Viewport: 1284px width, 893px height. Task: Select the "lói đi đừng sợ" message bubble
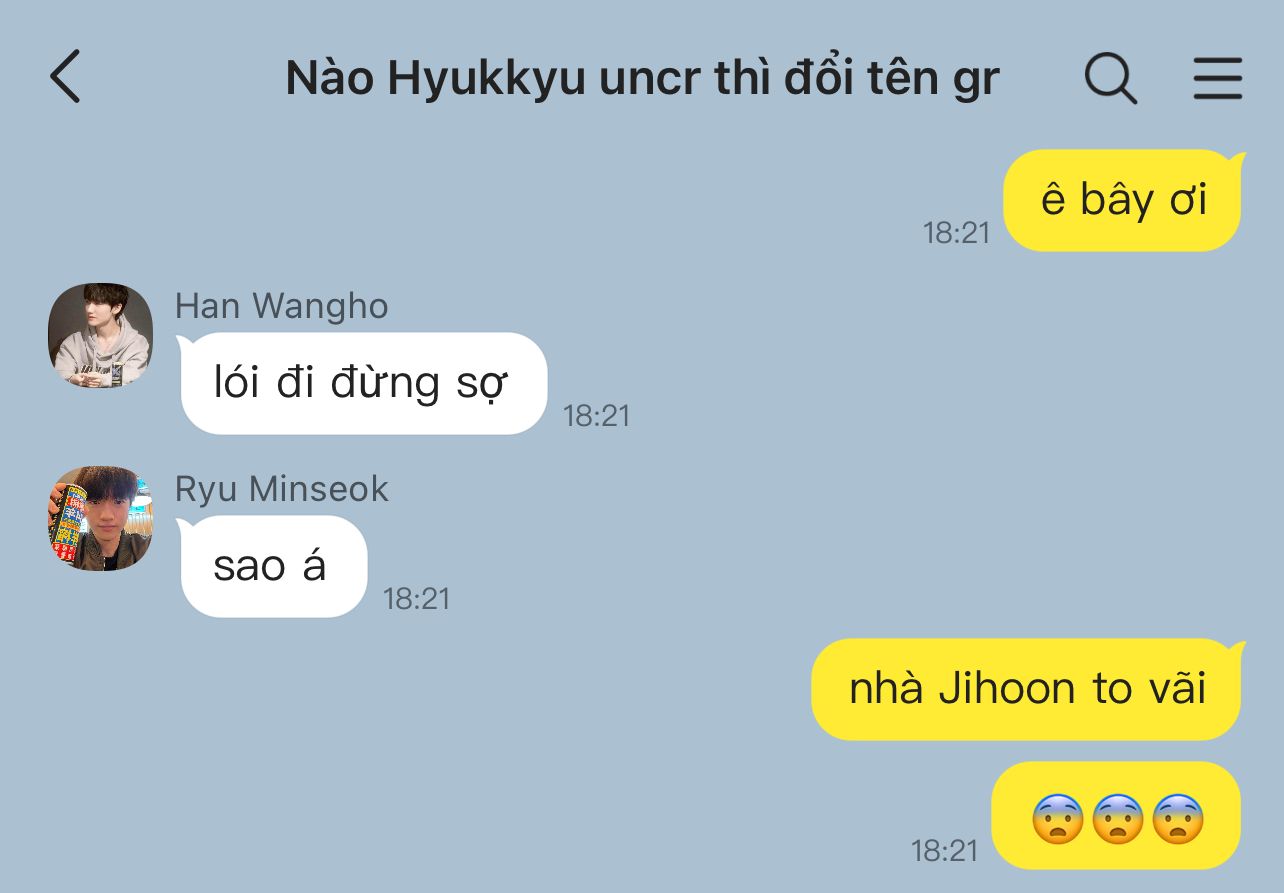coord(363,383)
